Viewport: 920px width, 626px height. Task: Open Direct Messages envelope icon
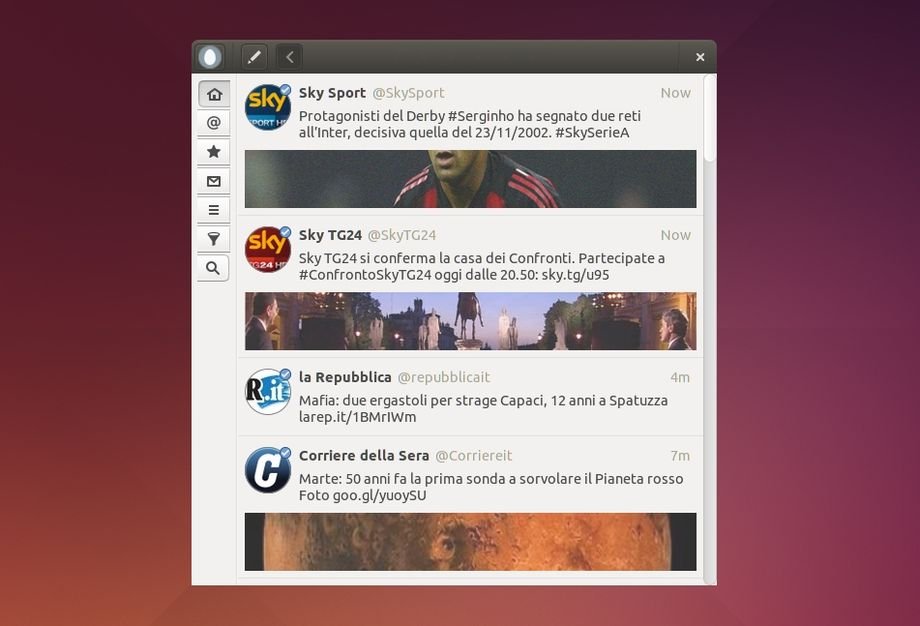pyautogui.click(x=213, y=181)
